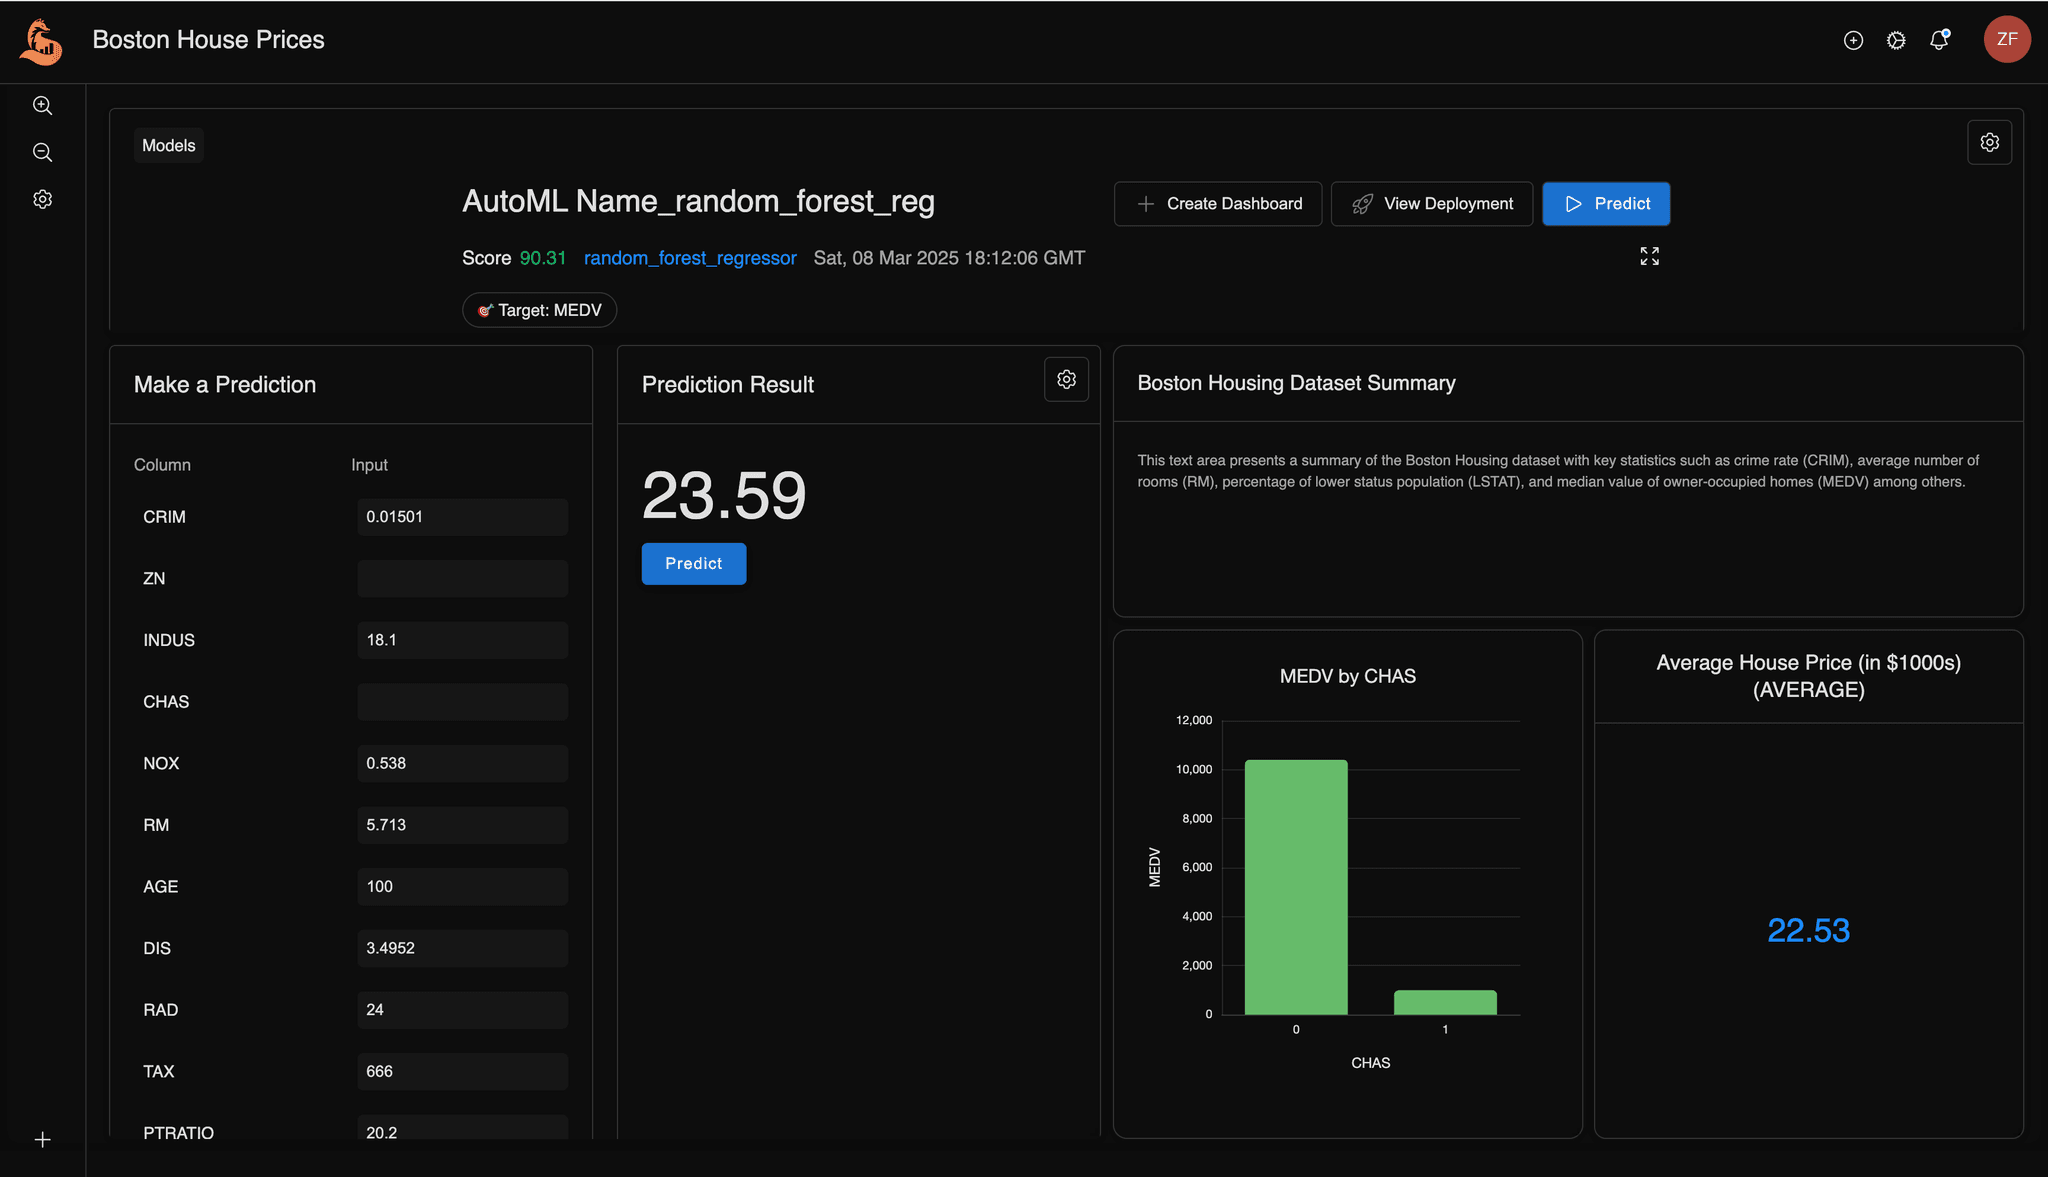Open the random_forest_regressor link
The height and width of the screenshot is (1177, 2048).
pos(690,258)
